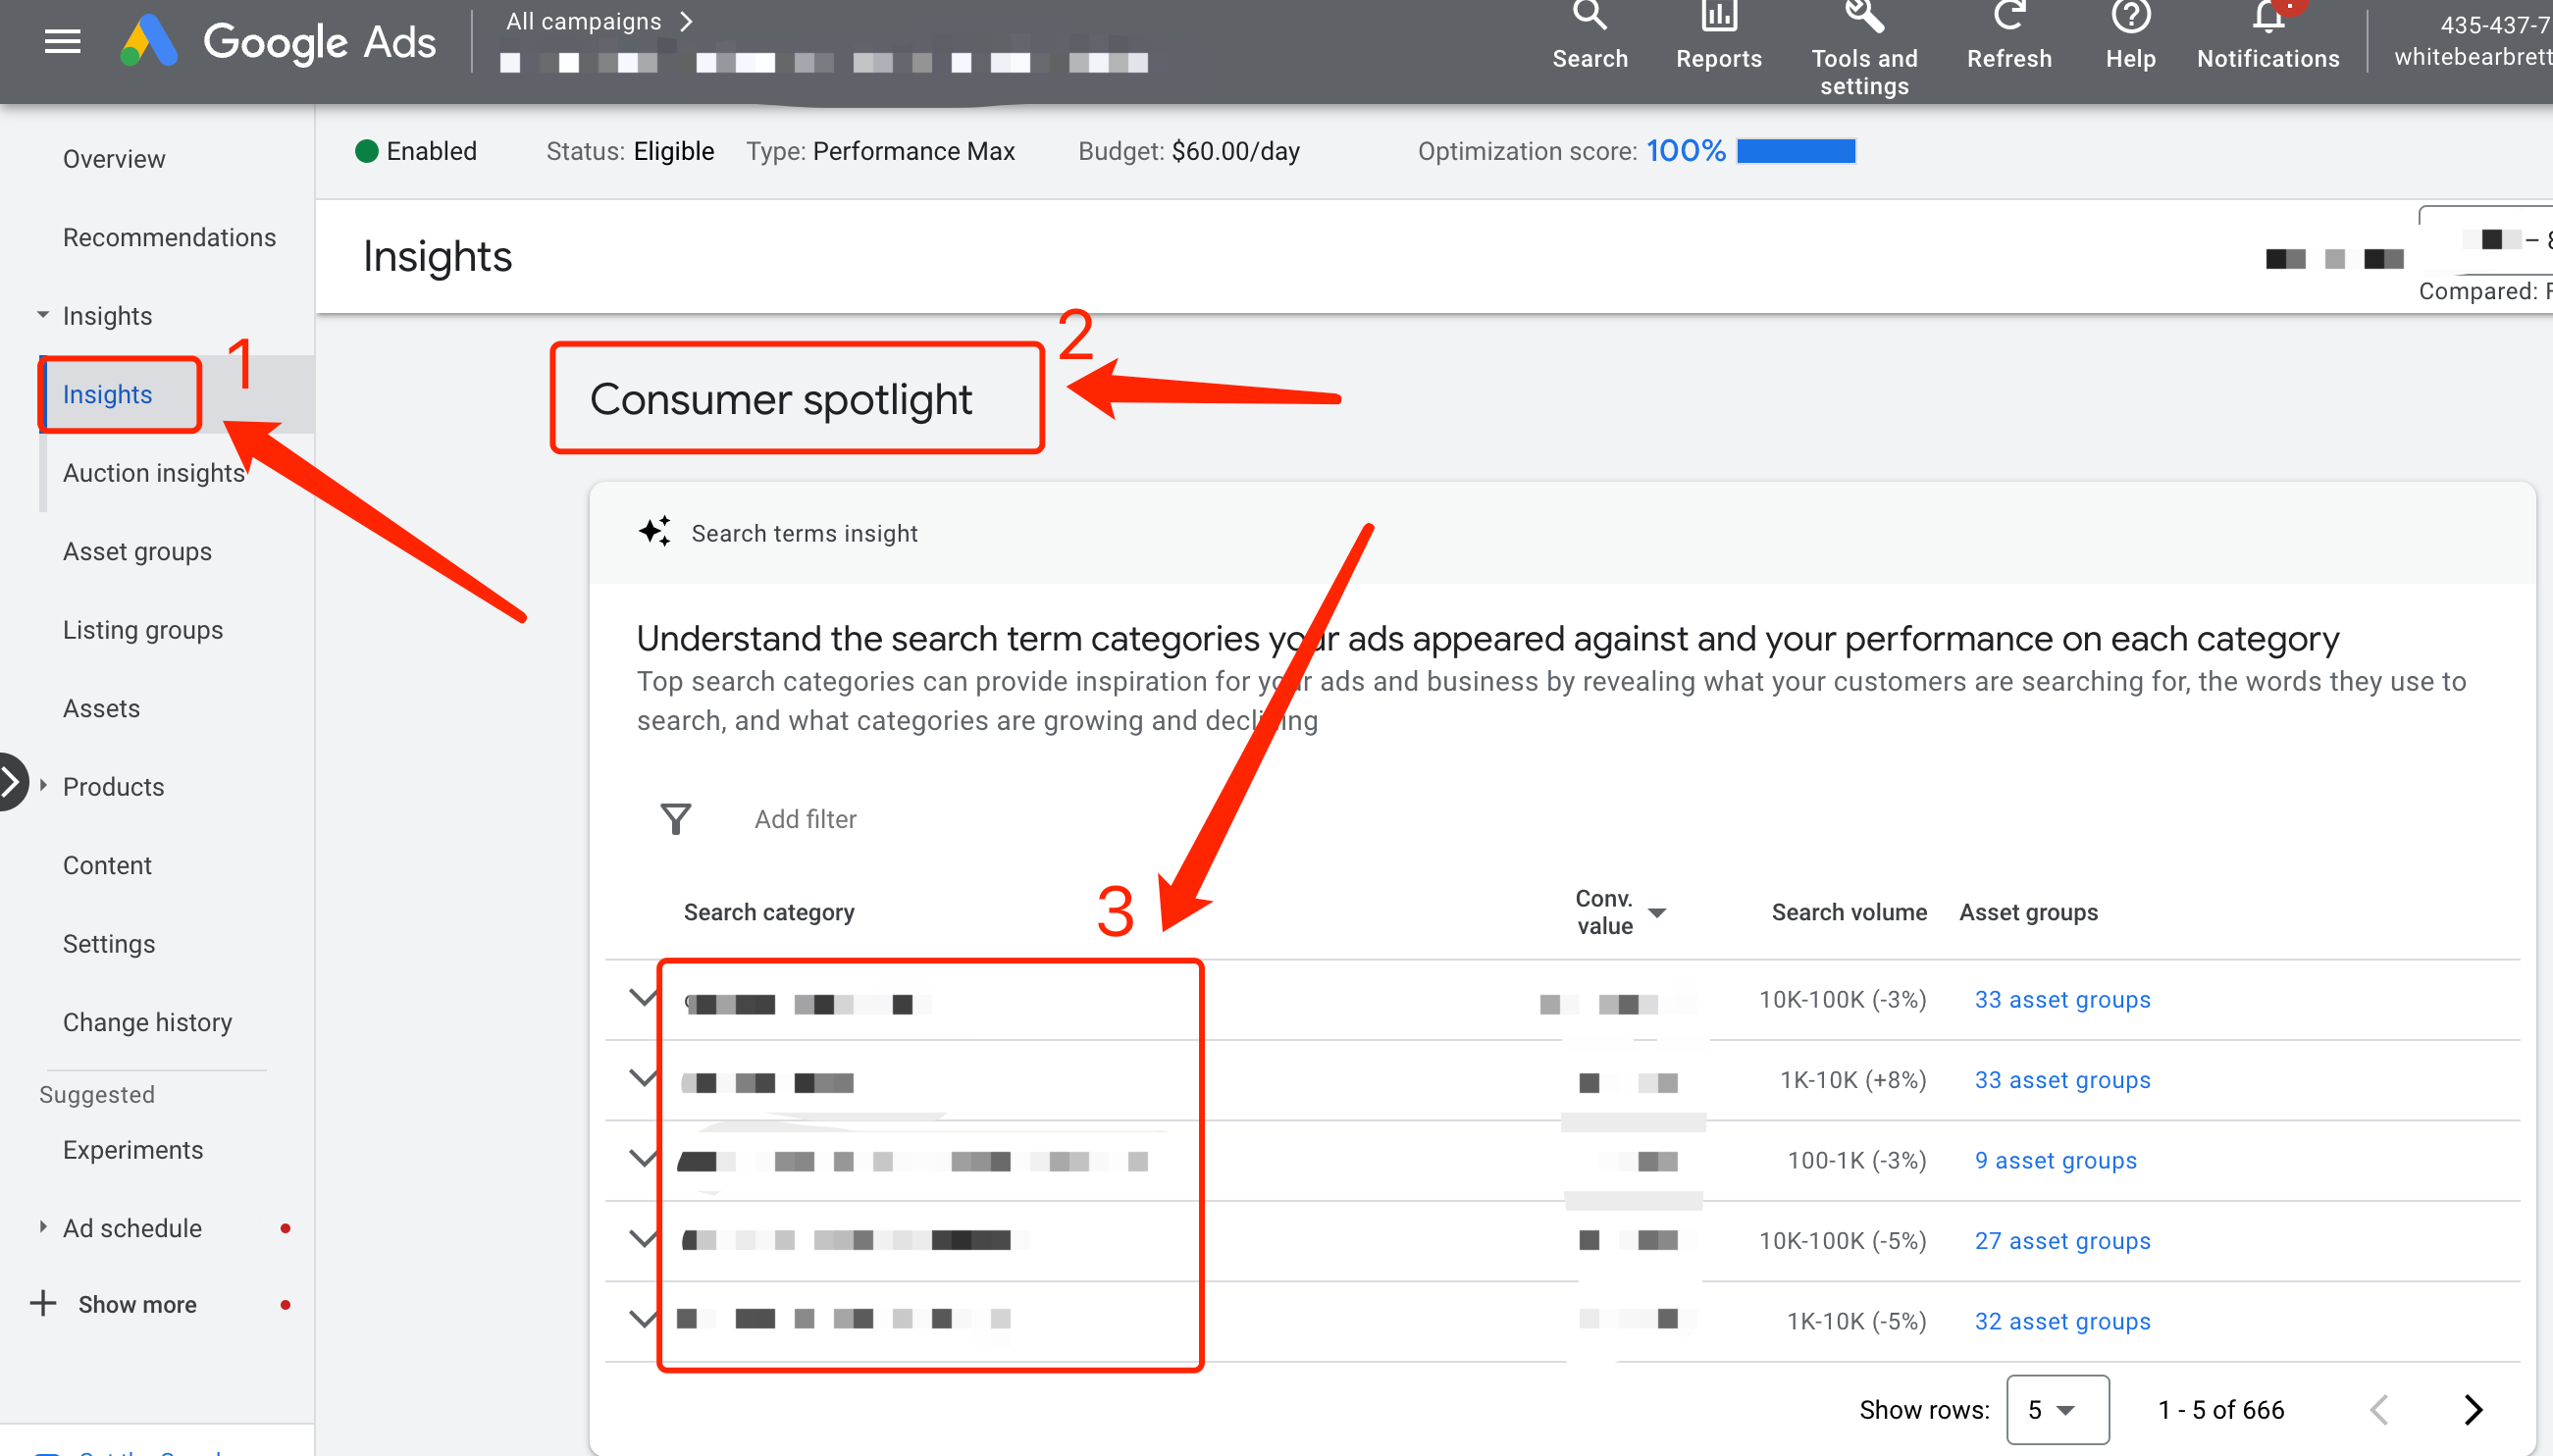Click Show more in sidebar
Viewport: 2553px width, 1456px height.
point(137,1304)
